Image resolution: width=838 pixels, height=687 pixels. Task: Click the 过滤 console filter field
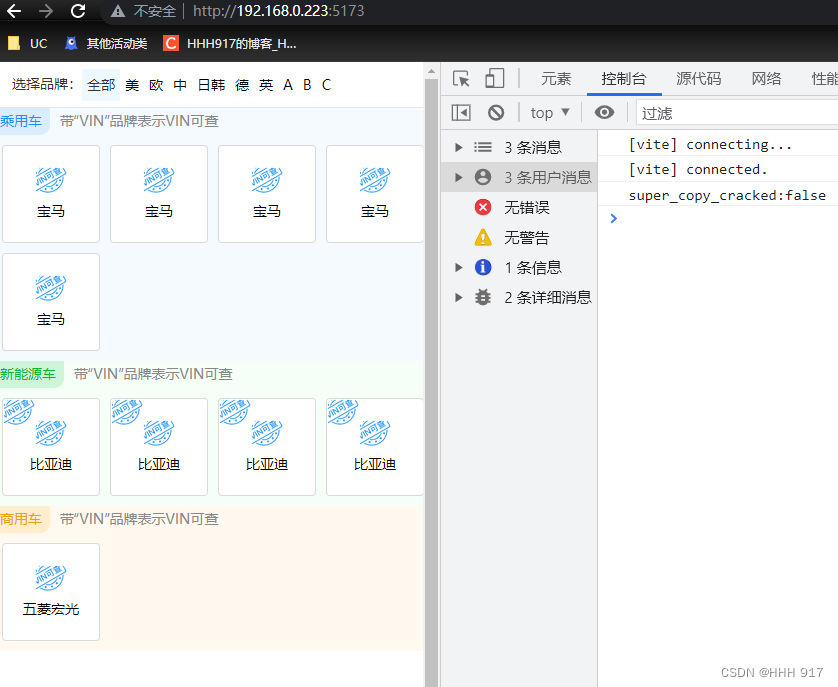[x=737, y=113]
